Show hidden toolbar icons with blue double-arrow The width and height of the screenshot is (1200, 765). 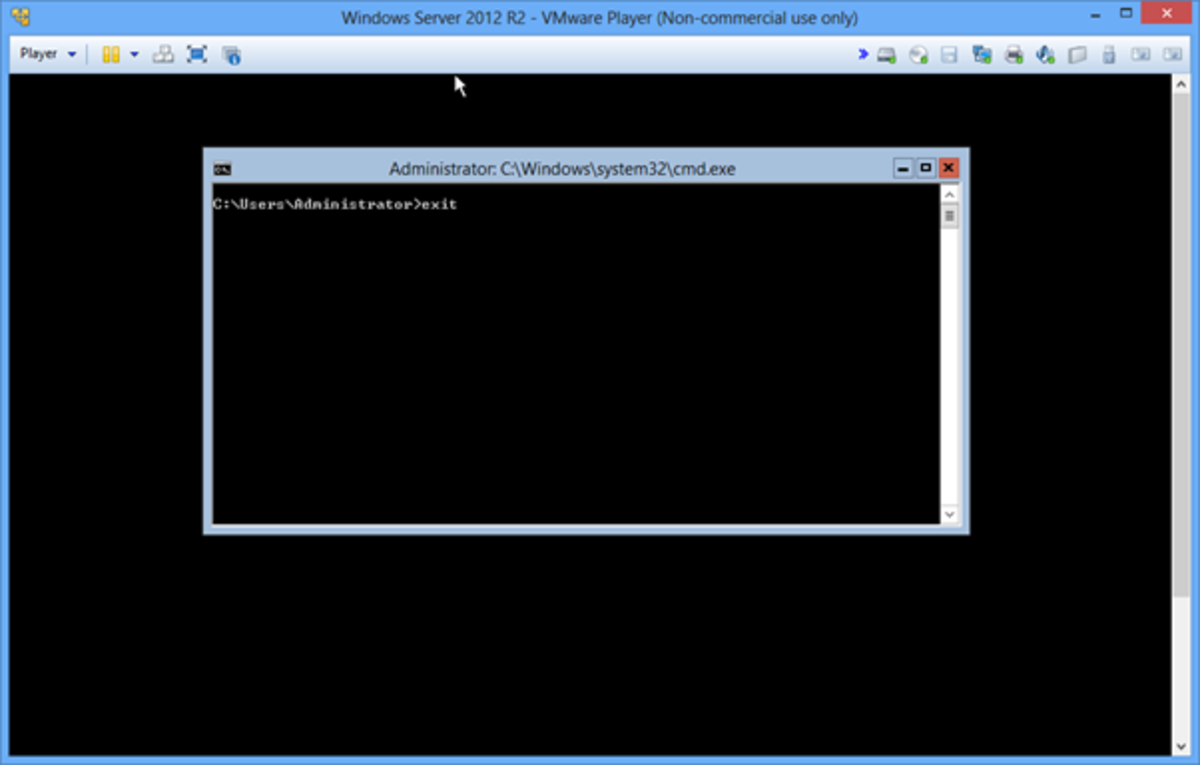coord(862,55)
